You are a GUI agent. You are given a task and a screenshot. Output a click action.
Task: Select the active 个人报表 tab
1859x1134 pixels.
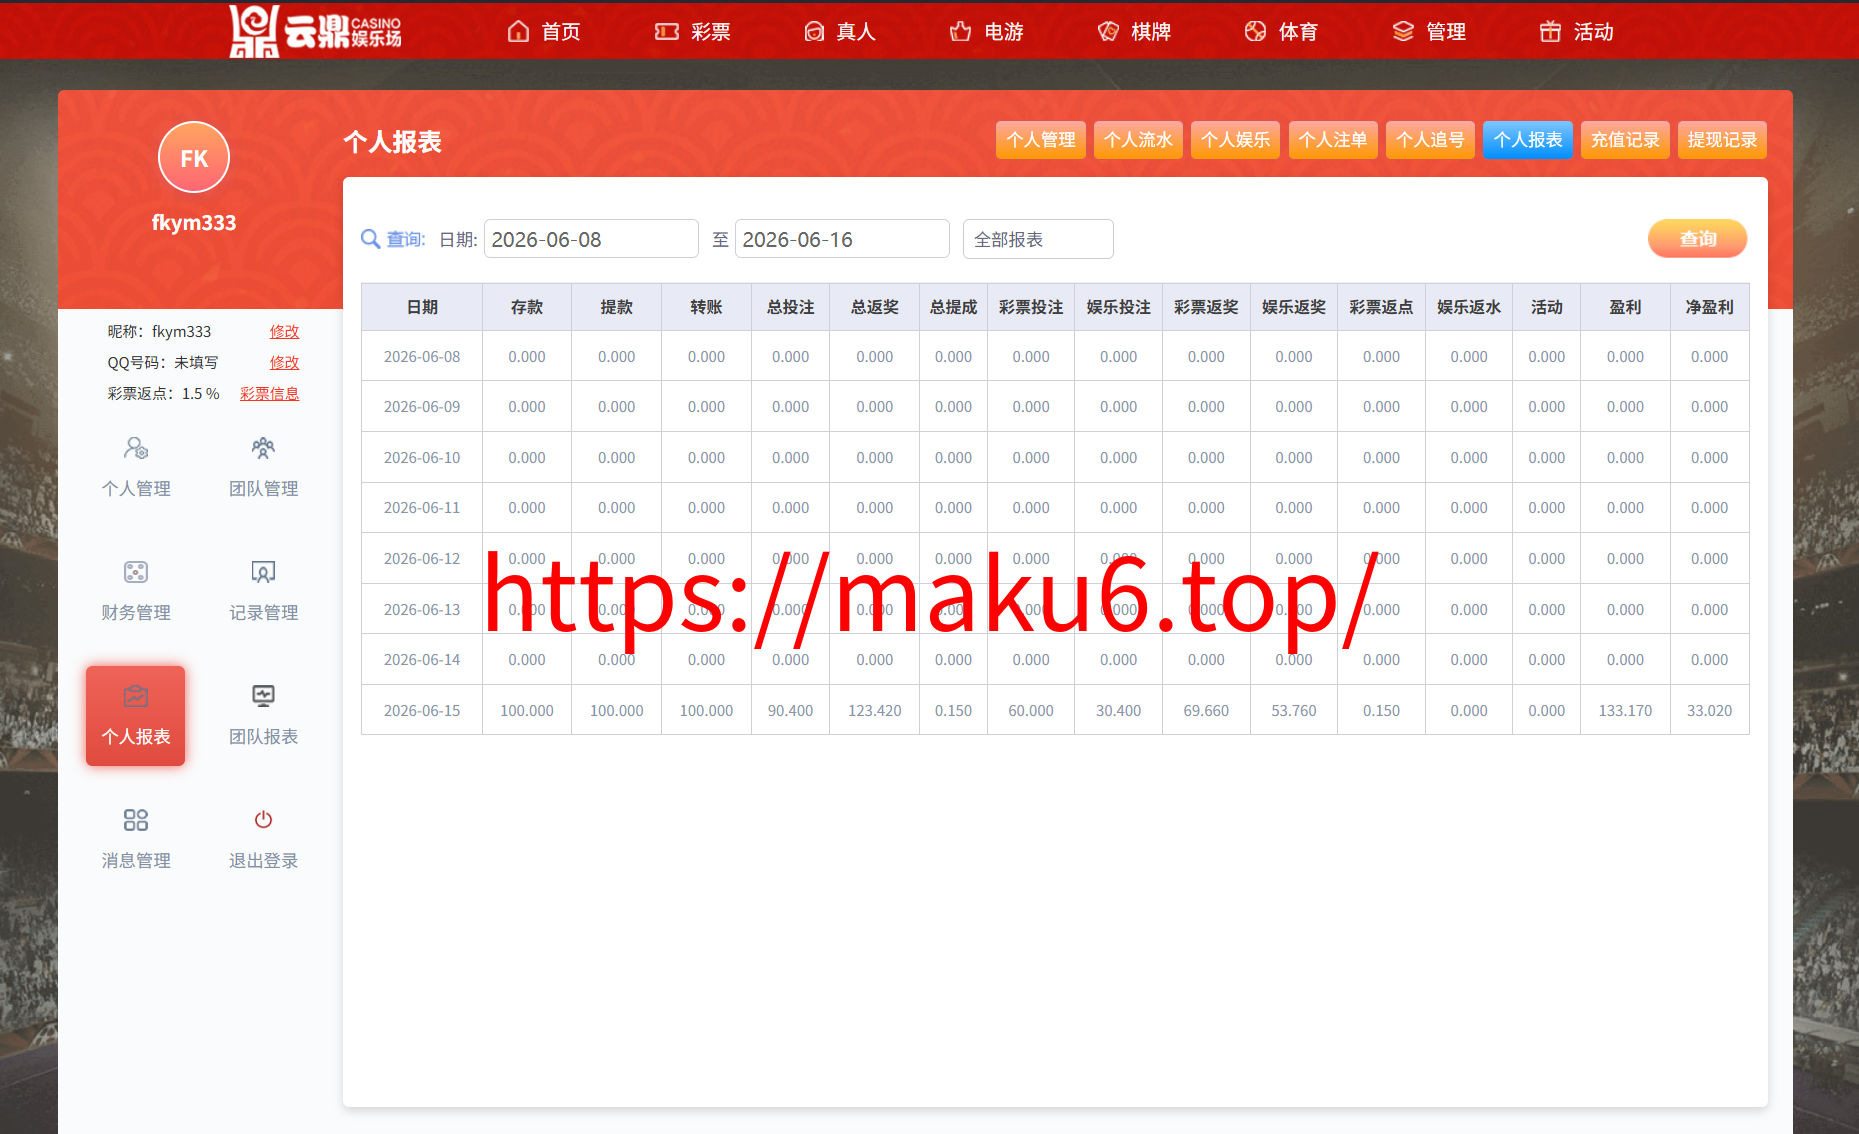point(1528,140)
